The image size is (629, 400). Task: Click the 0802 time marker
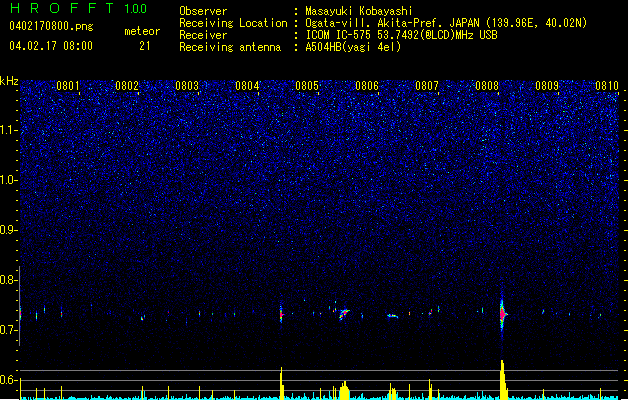pos(127,86)
